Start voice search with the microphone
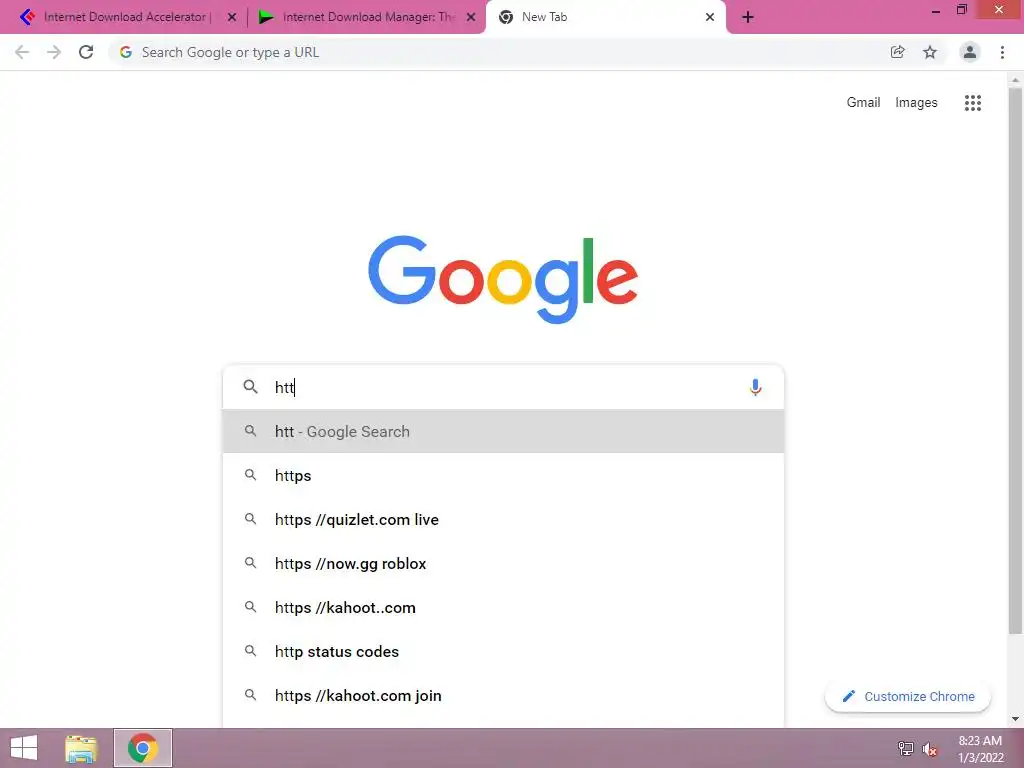1024x768 pixels. (x=756, y=387)
